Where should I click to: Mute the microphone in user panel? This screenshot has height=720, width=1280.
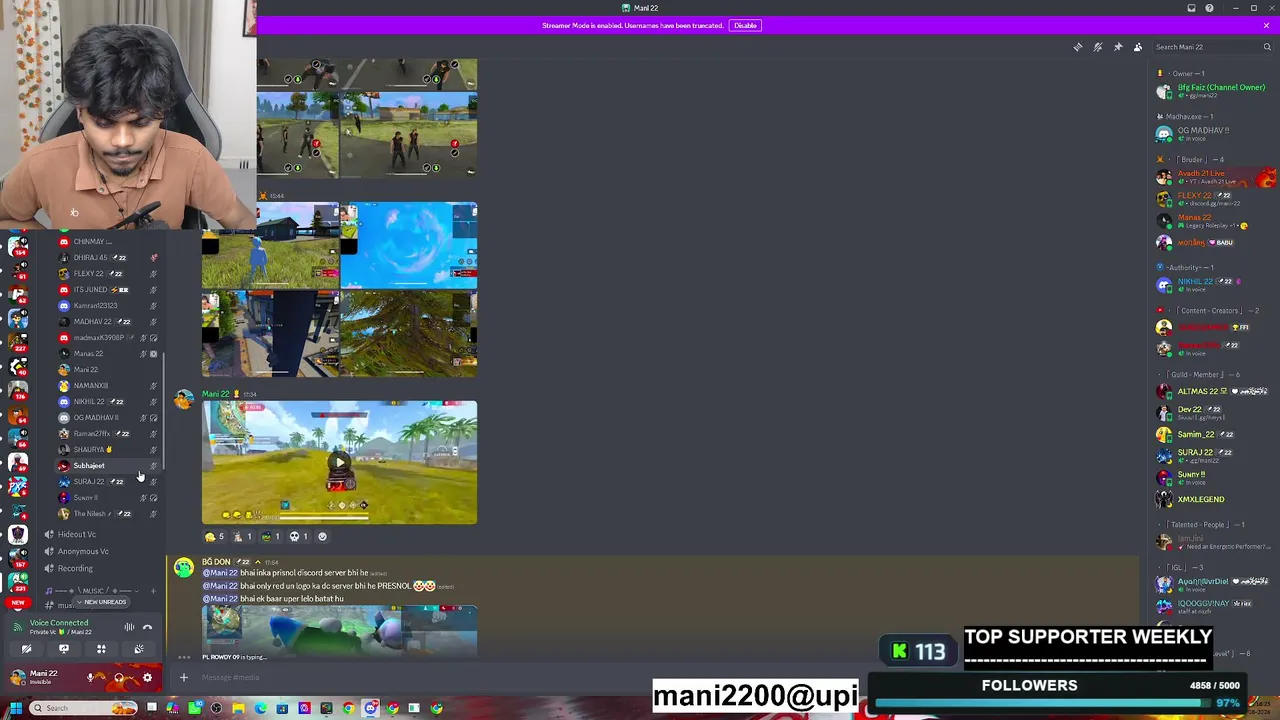pos(91,678)
